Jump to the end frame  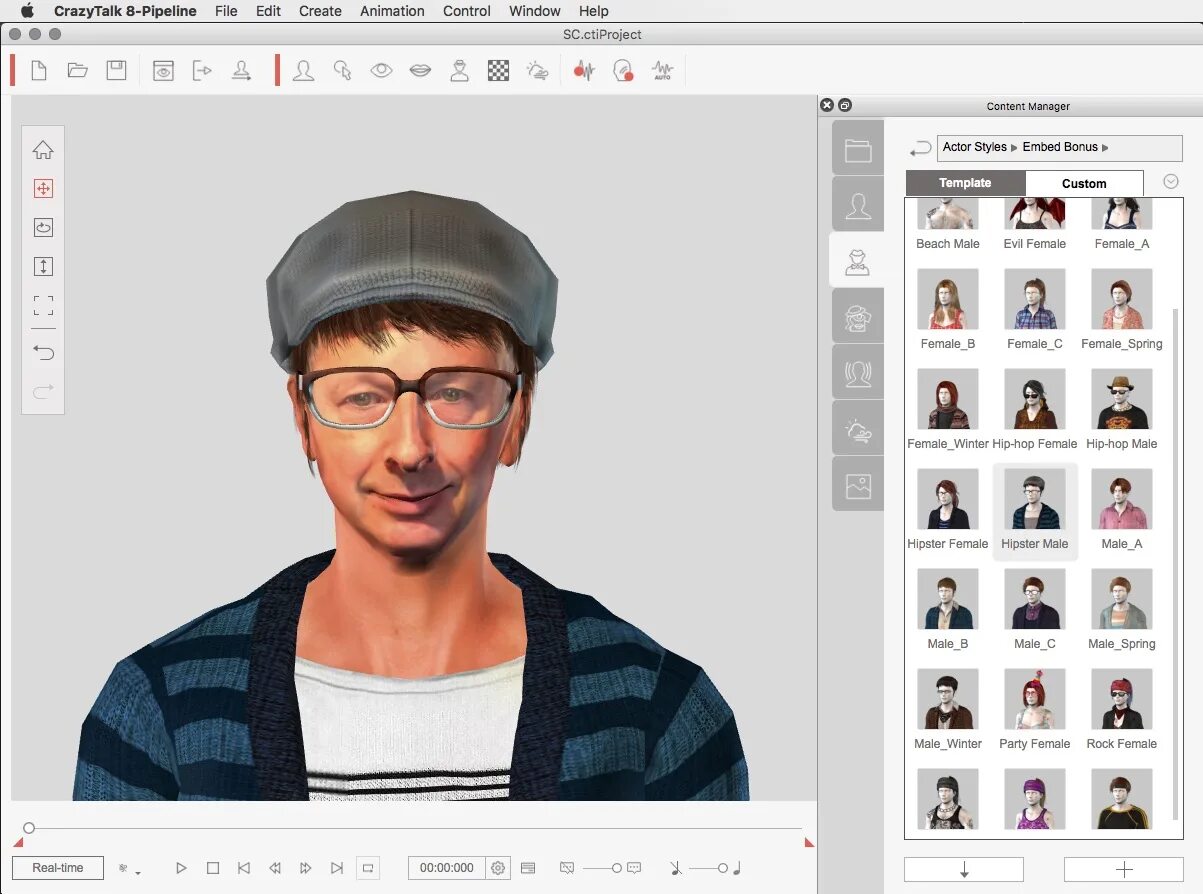pyautogui.click(x=337, y=868)
